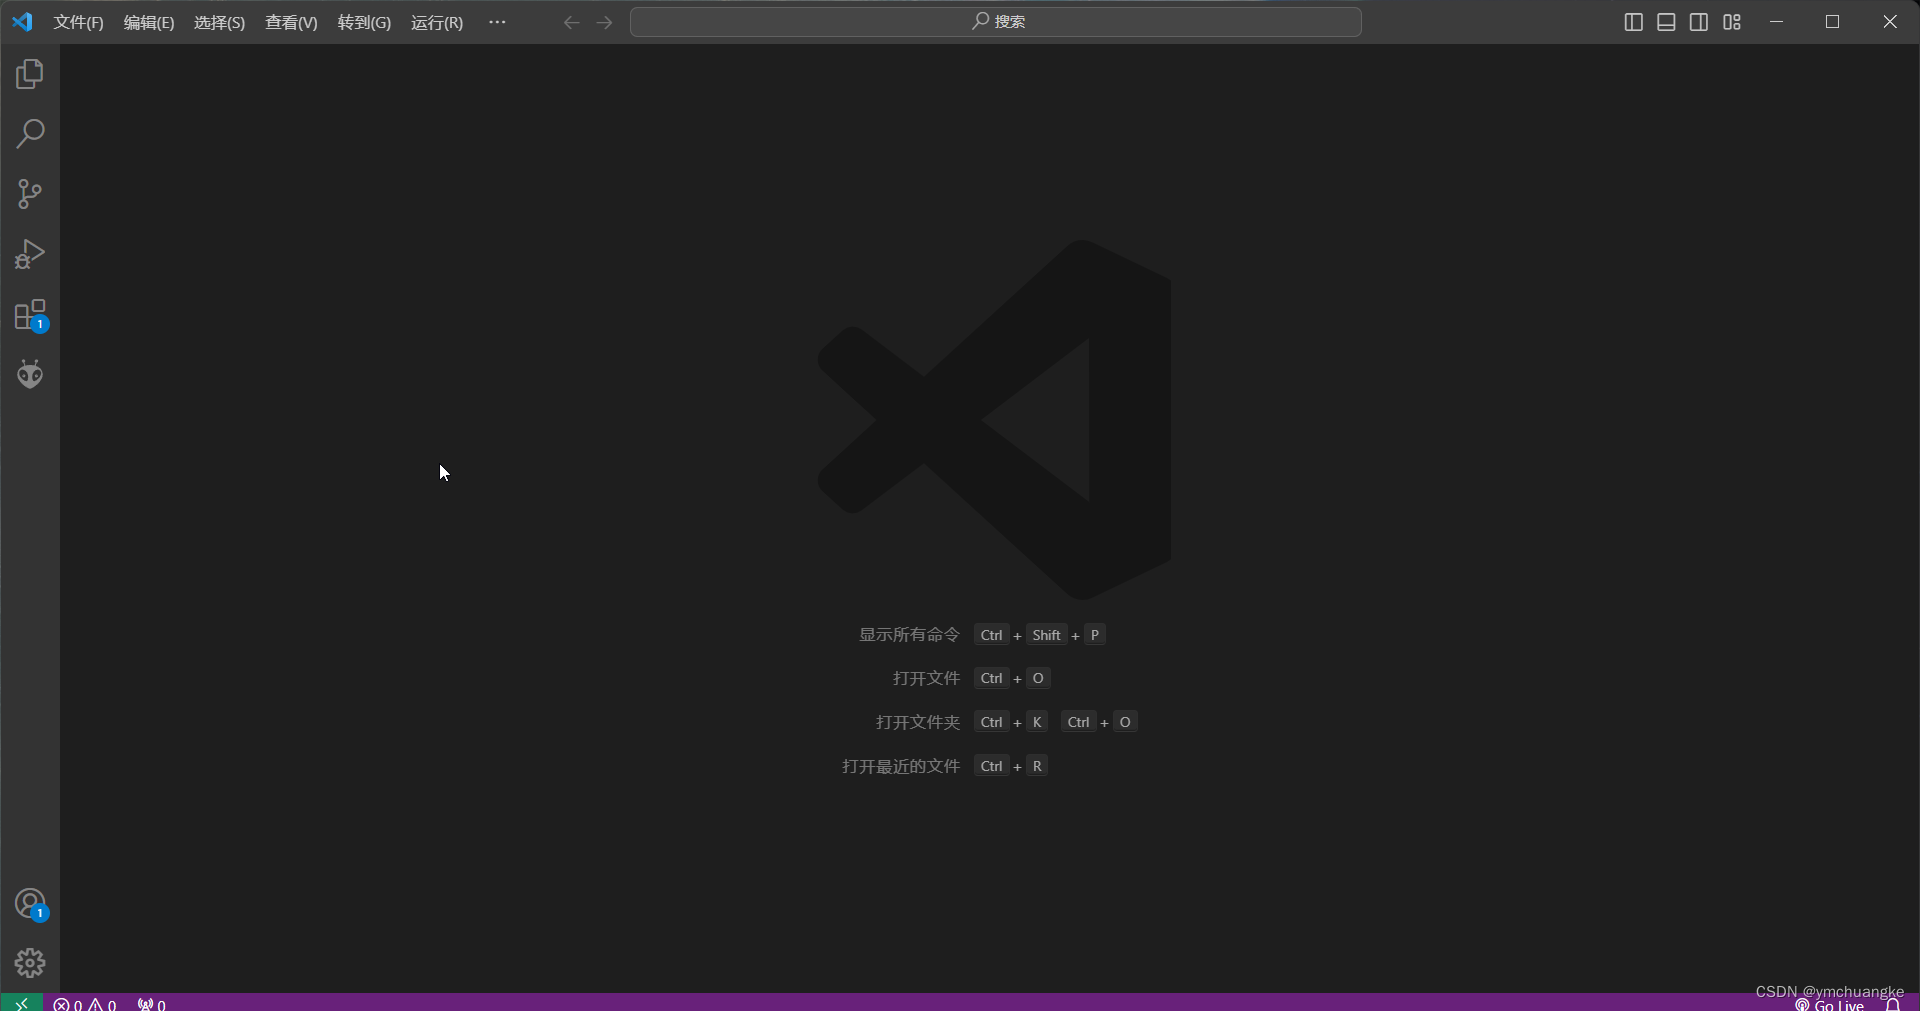Open the 运行(R) menu
Viewport: 1920px width, 1011px height.
437,22
